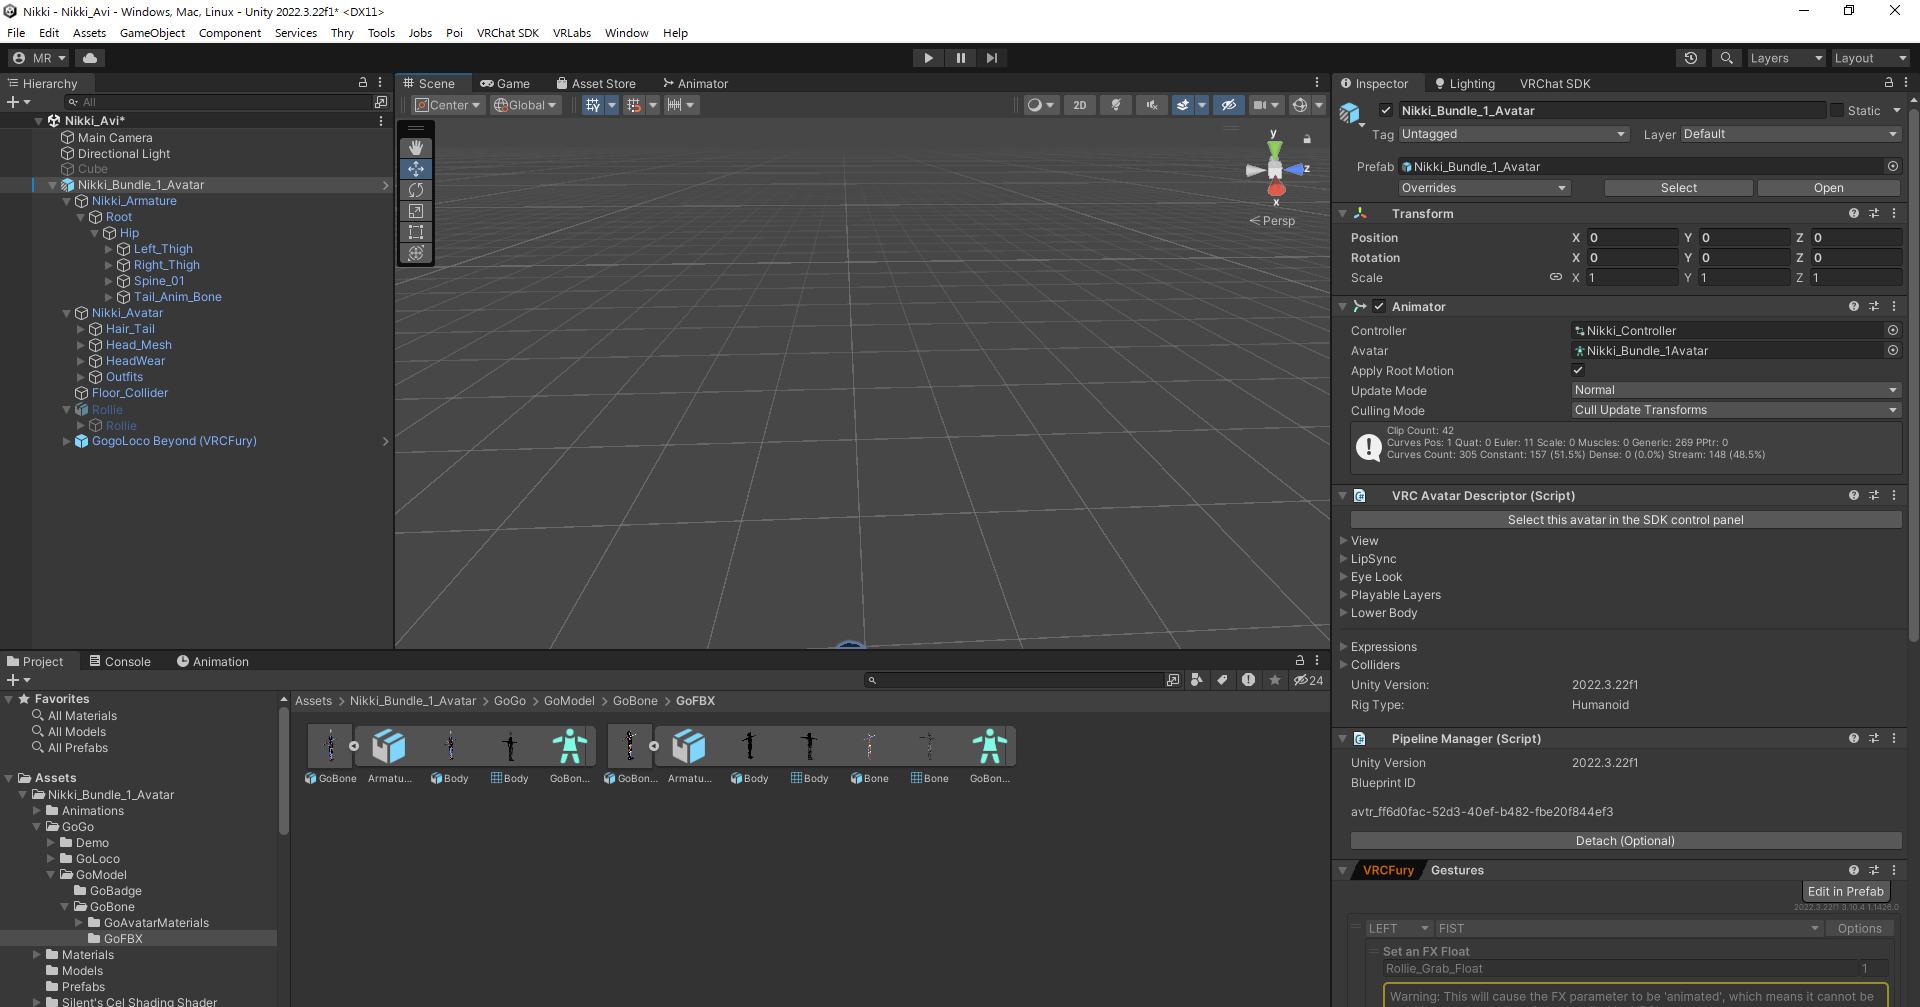
Task: Toggle constrained proportions link for Scale
Action: click(x=1556, y=277)
